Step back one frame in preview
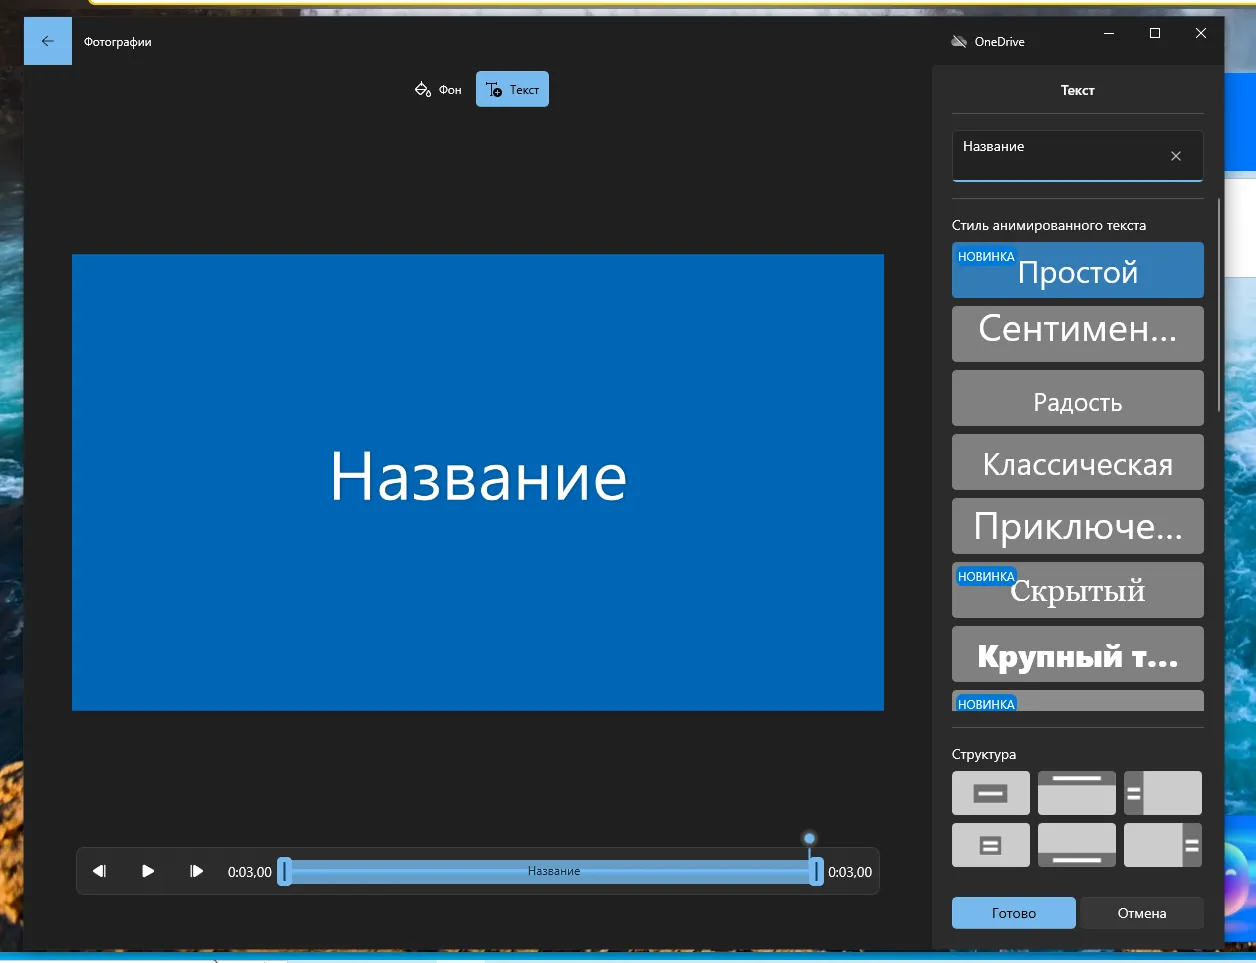Image resolution: width=1256 pixels, height=963 pixels. (99, 871)
